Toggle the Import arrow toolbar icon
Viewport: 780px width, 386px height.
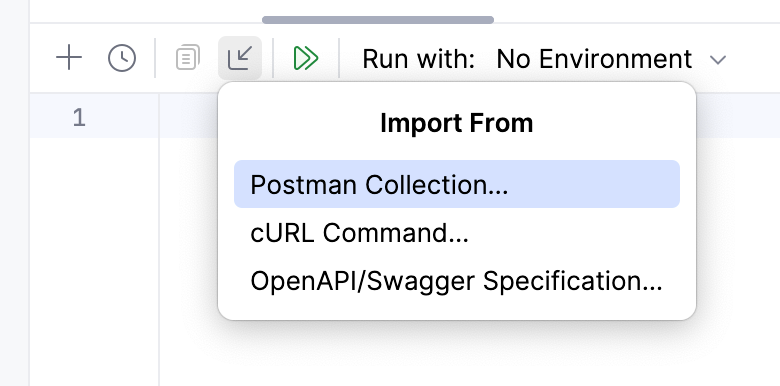point(240,58)
